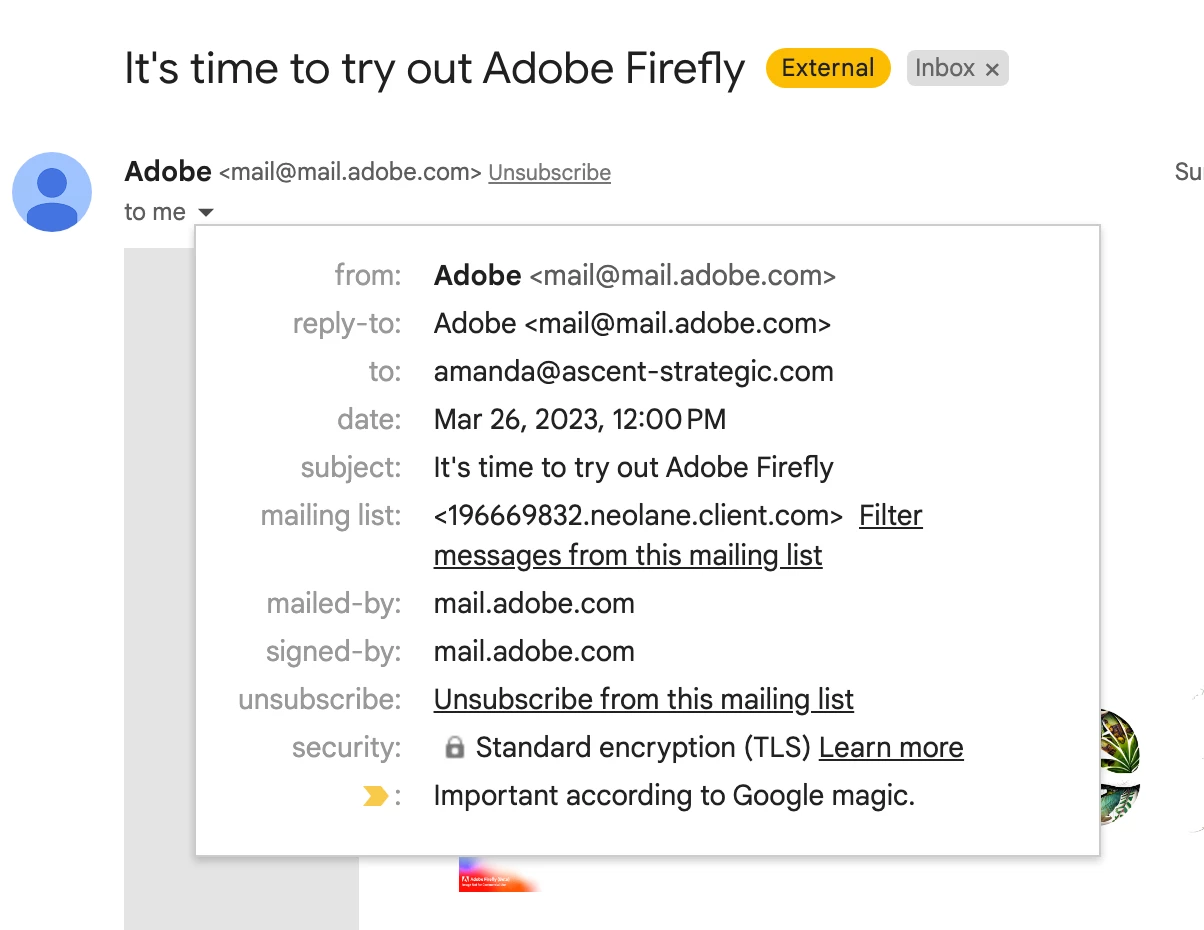
Task: Click the yellow External badge
Action: pyautogui.click(x=827, y=68)
